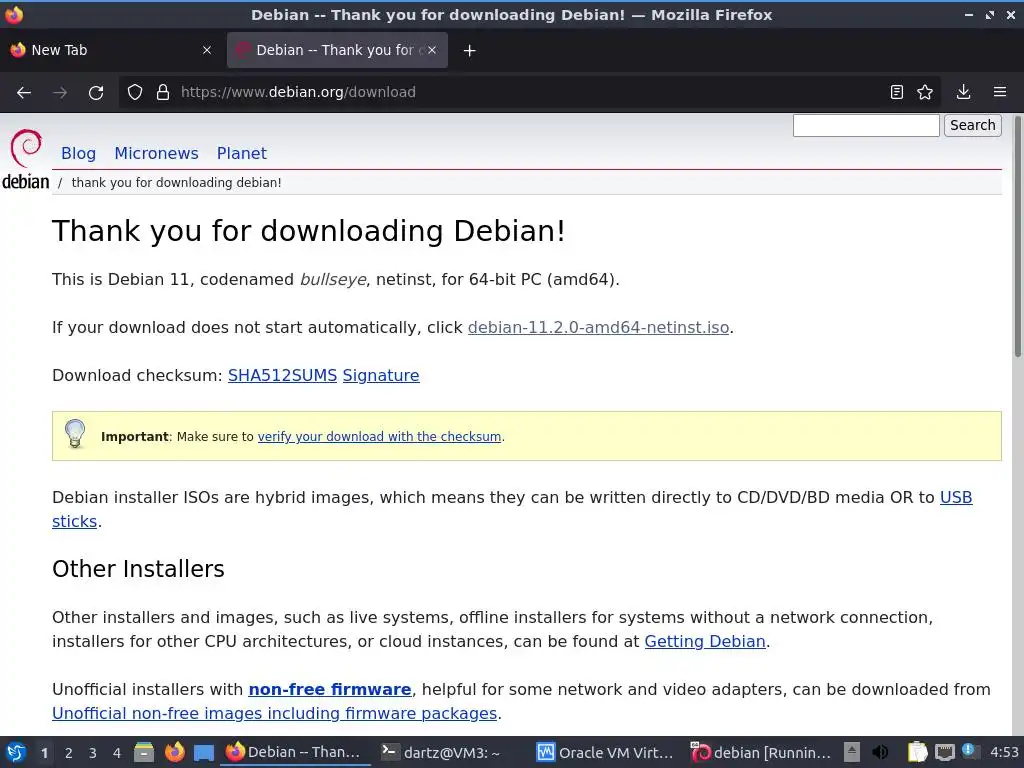The height and width of the screenshot is (768, 1024).
Task: Switch to the debian [Running] VM taskbar window
Action: pos(761,752)
